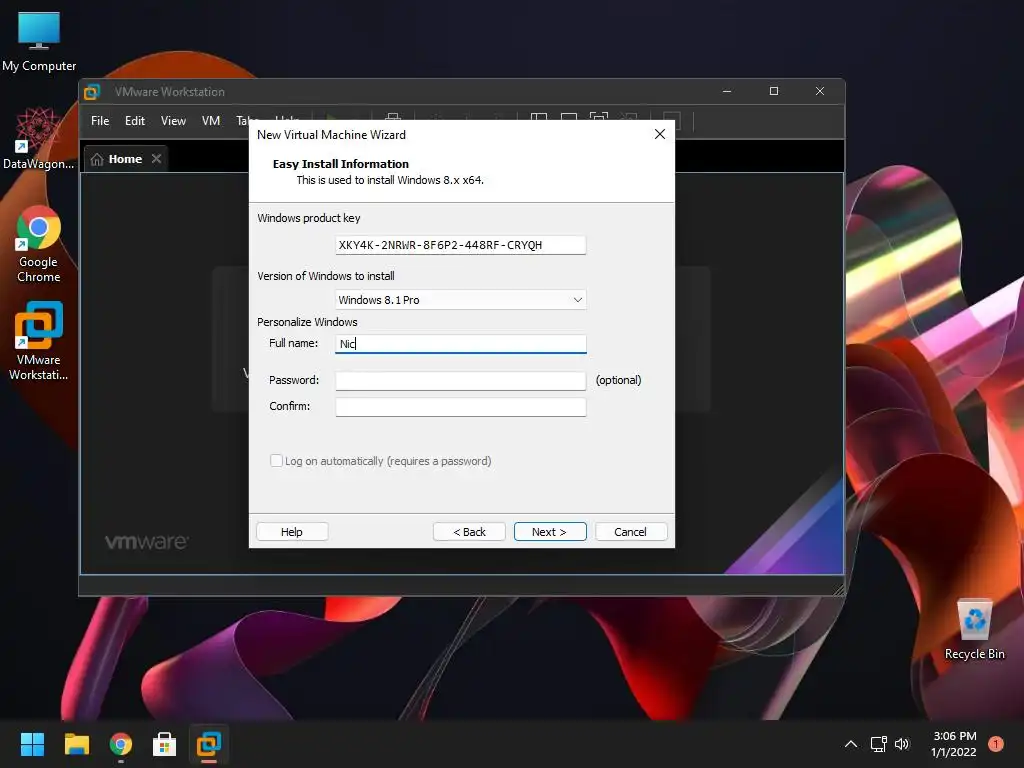
Task: Toggle Log on automatically checkbox
Action: pos(276,460)
